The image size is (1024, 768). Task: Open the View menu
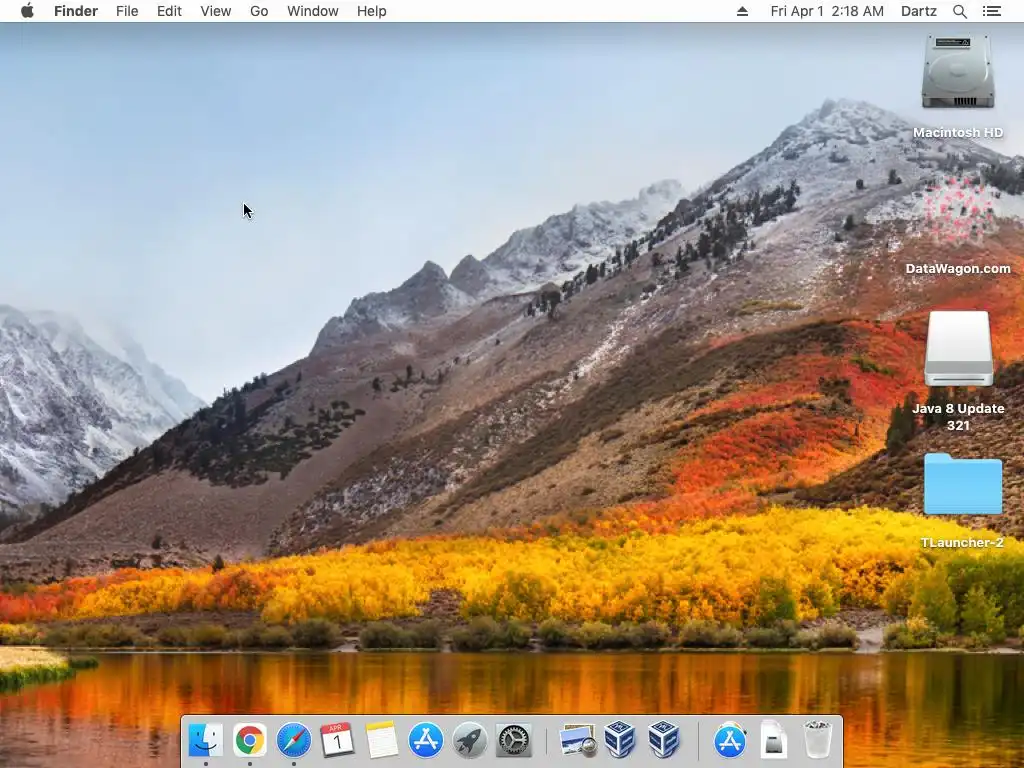[x=216, y=11]
